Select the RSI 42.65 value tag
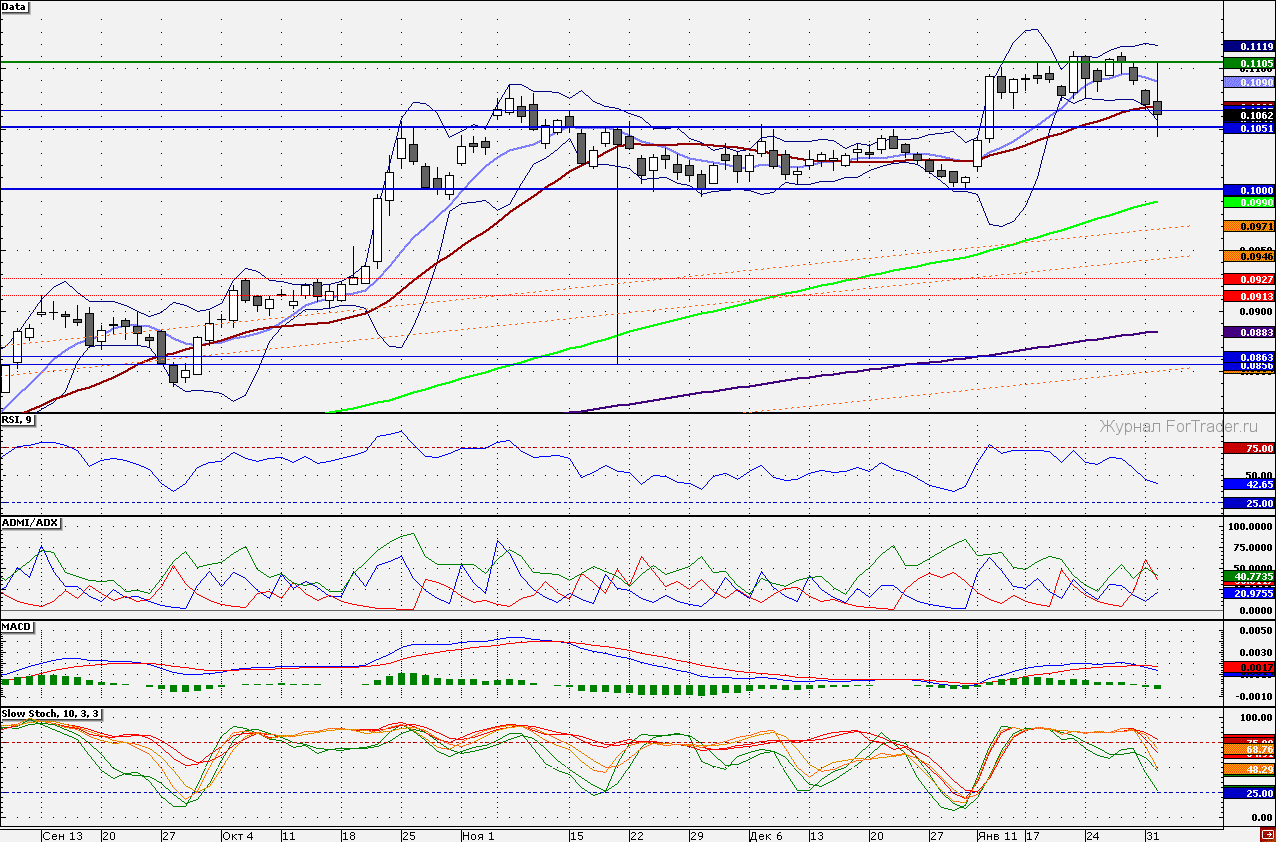1276x842 pixels. (1249, 484)
